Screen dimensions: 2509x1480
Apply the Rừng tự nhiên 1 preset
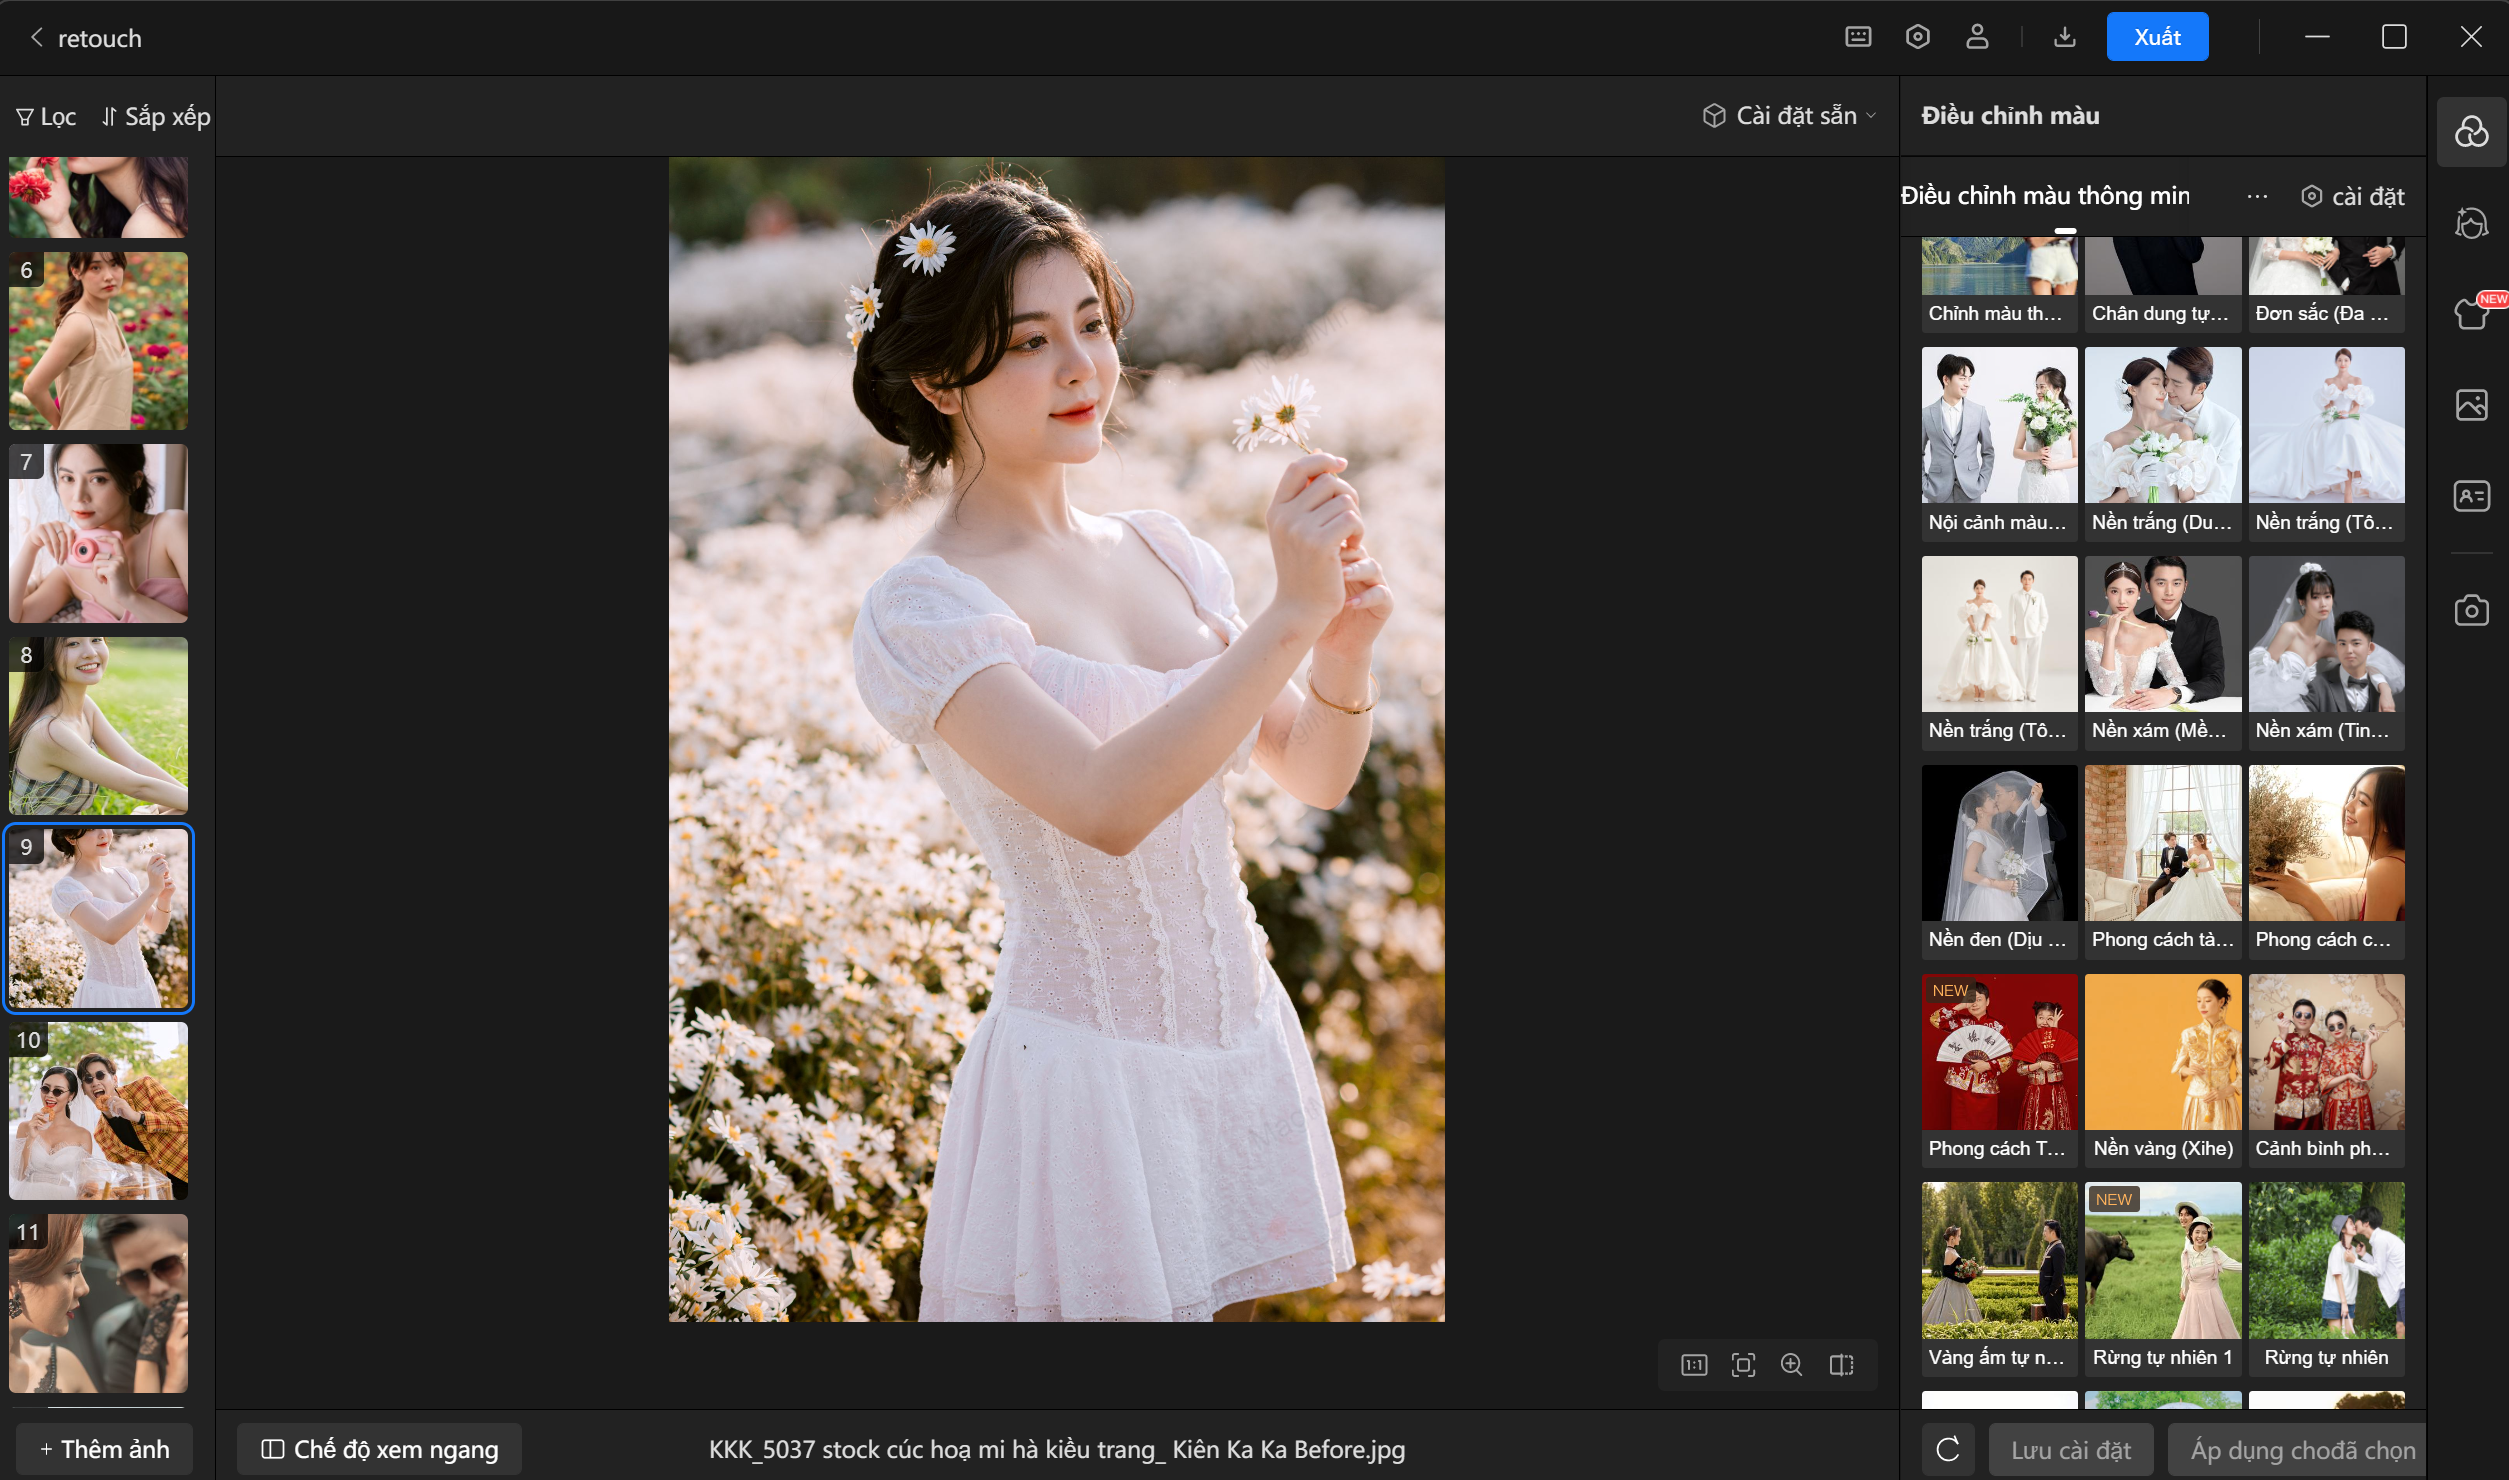pos(2162,1279)
